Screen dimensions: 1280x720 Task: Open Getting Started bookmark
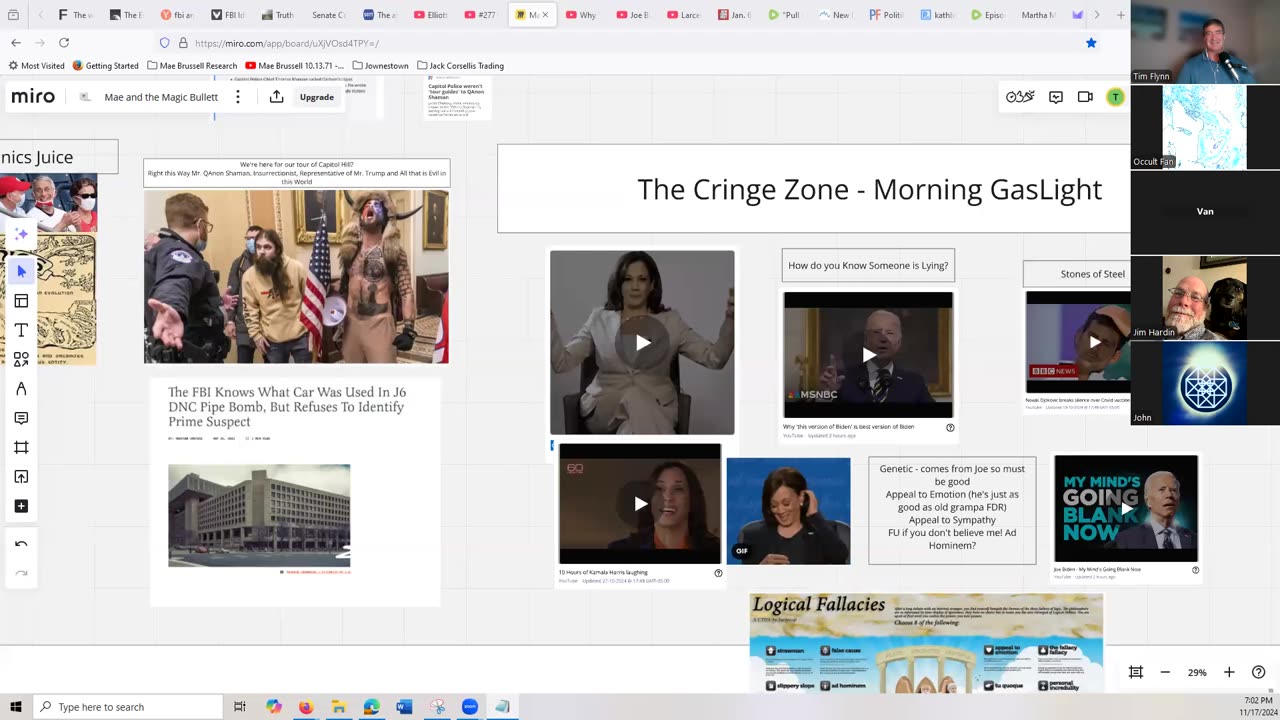[105, 66]
